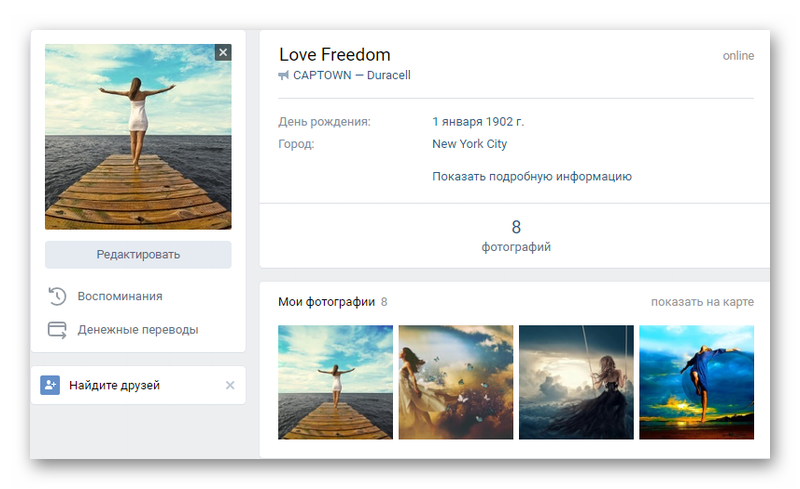Open the Воспоминания clock icon
The image size is (800, 489).
coord(57,297)
